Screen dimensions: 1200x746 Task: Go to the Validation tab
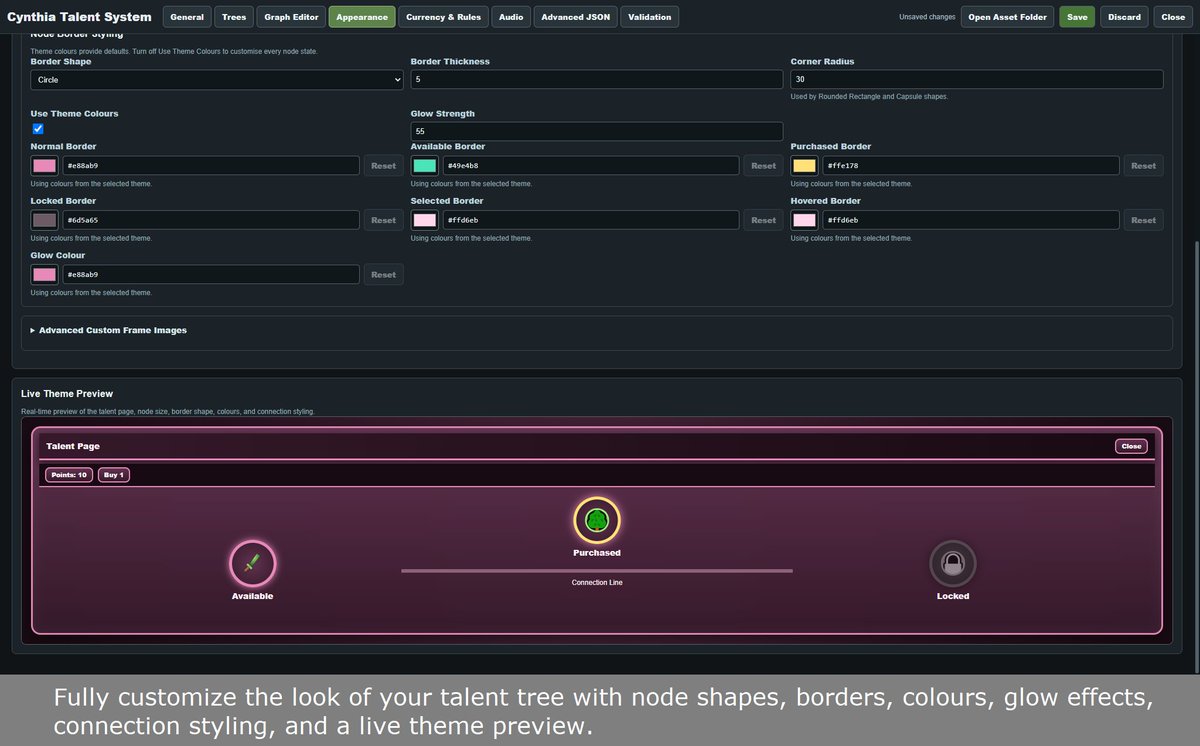point(650,17)
